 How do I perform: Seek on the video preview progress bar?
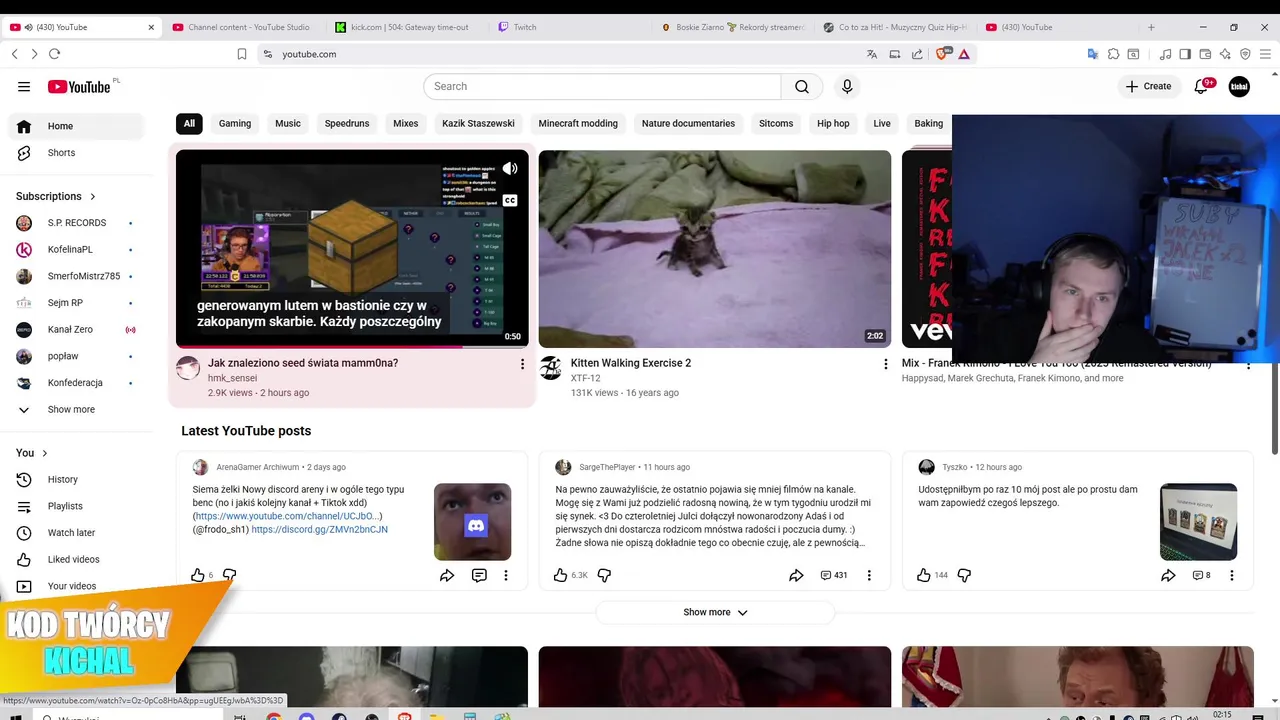pyautogui.click(x=352, y=347)
